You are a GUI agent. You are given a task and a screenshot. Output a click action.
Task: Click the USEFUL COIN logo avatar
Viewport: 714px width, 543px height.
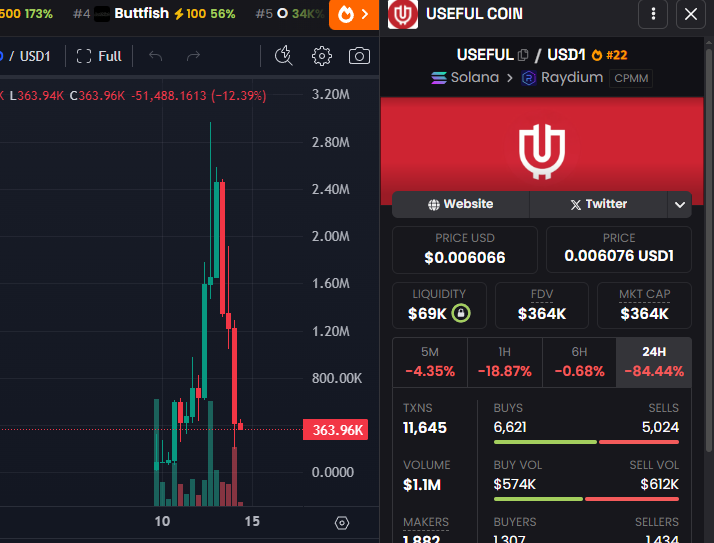(403, 14)
